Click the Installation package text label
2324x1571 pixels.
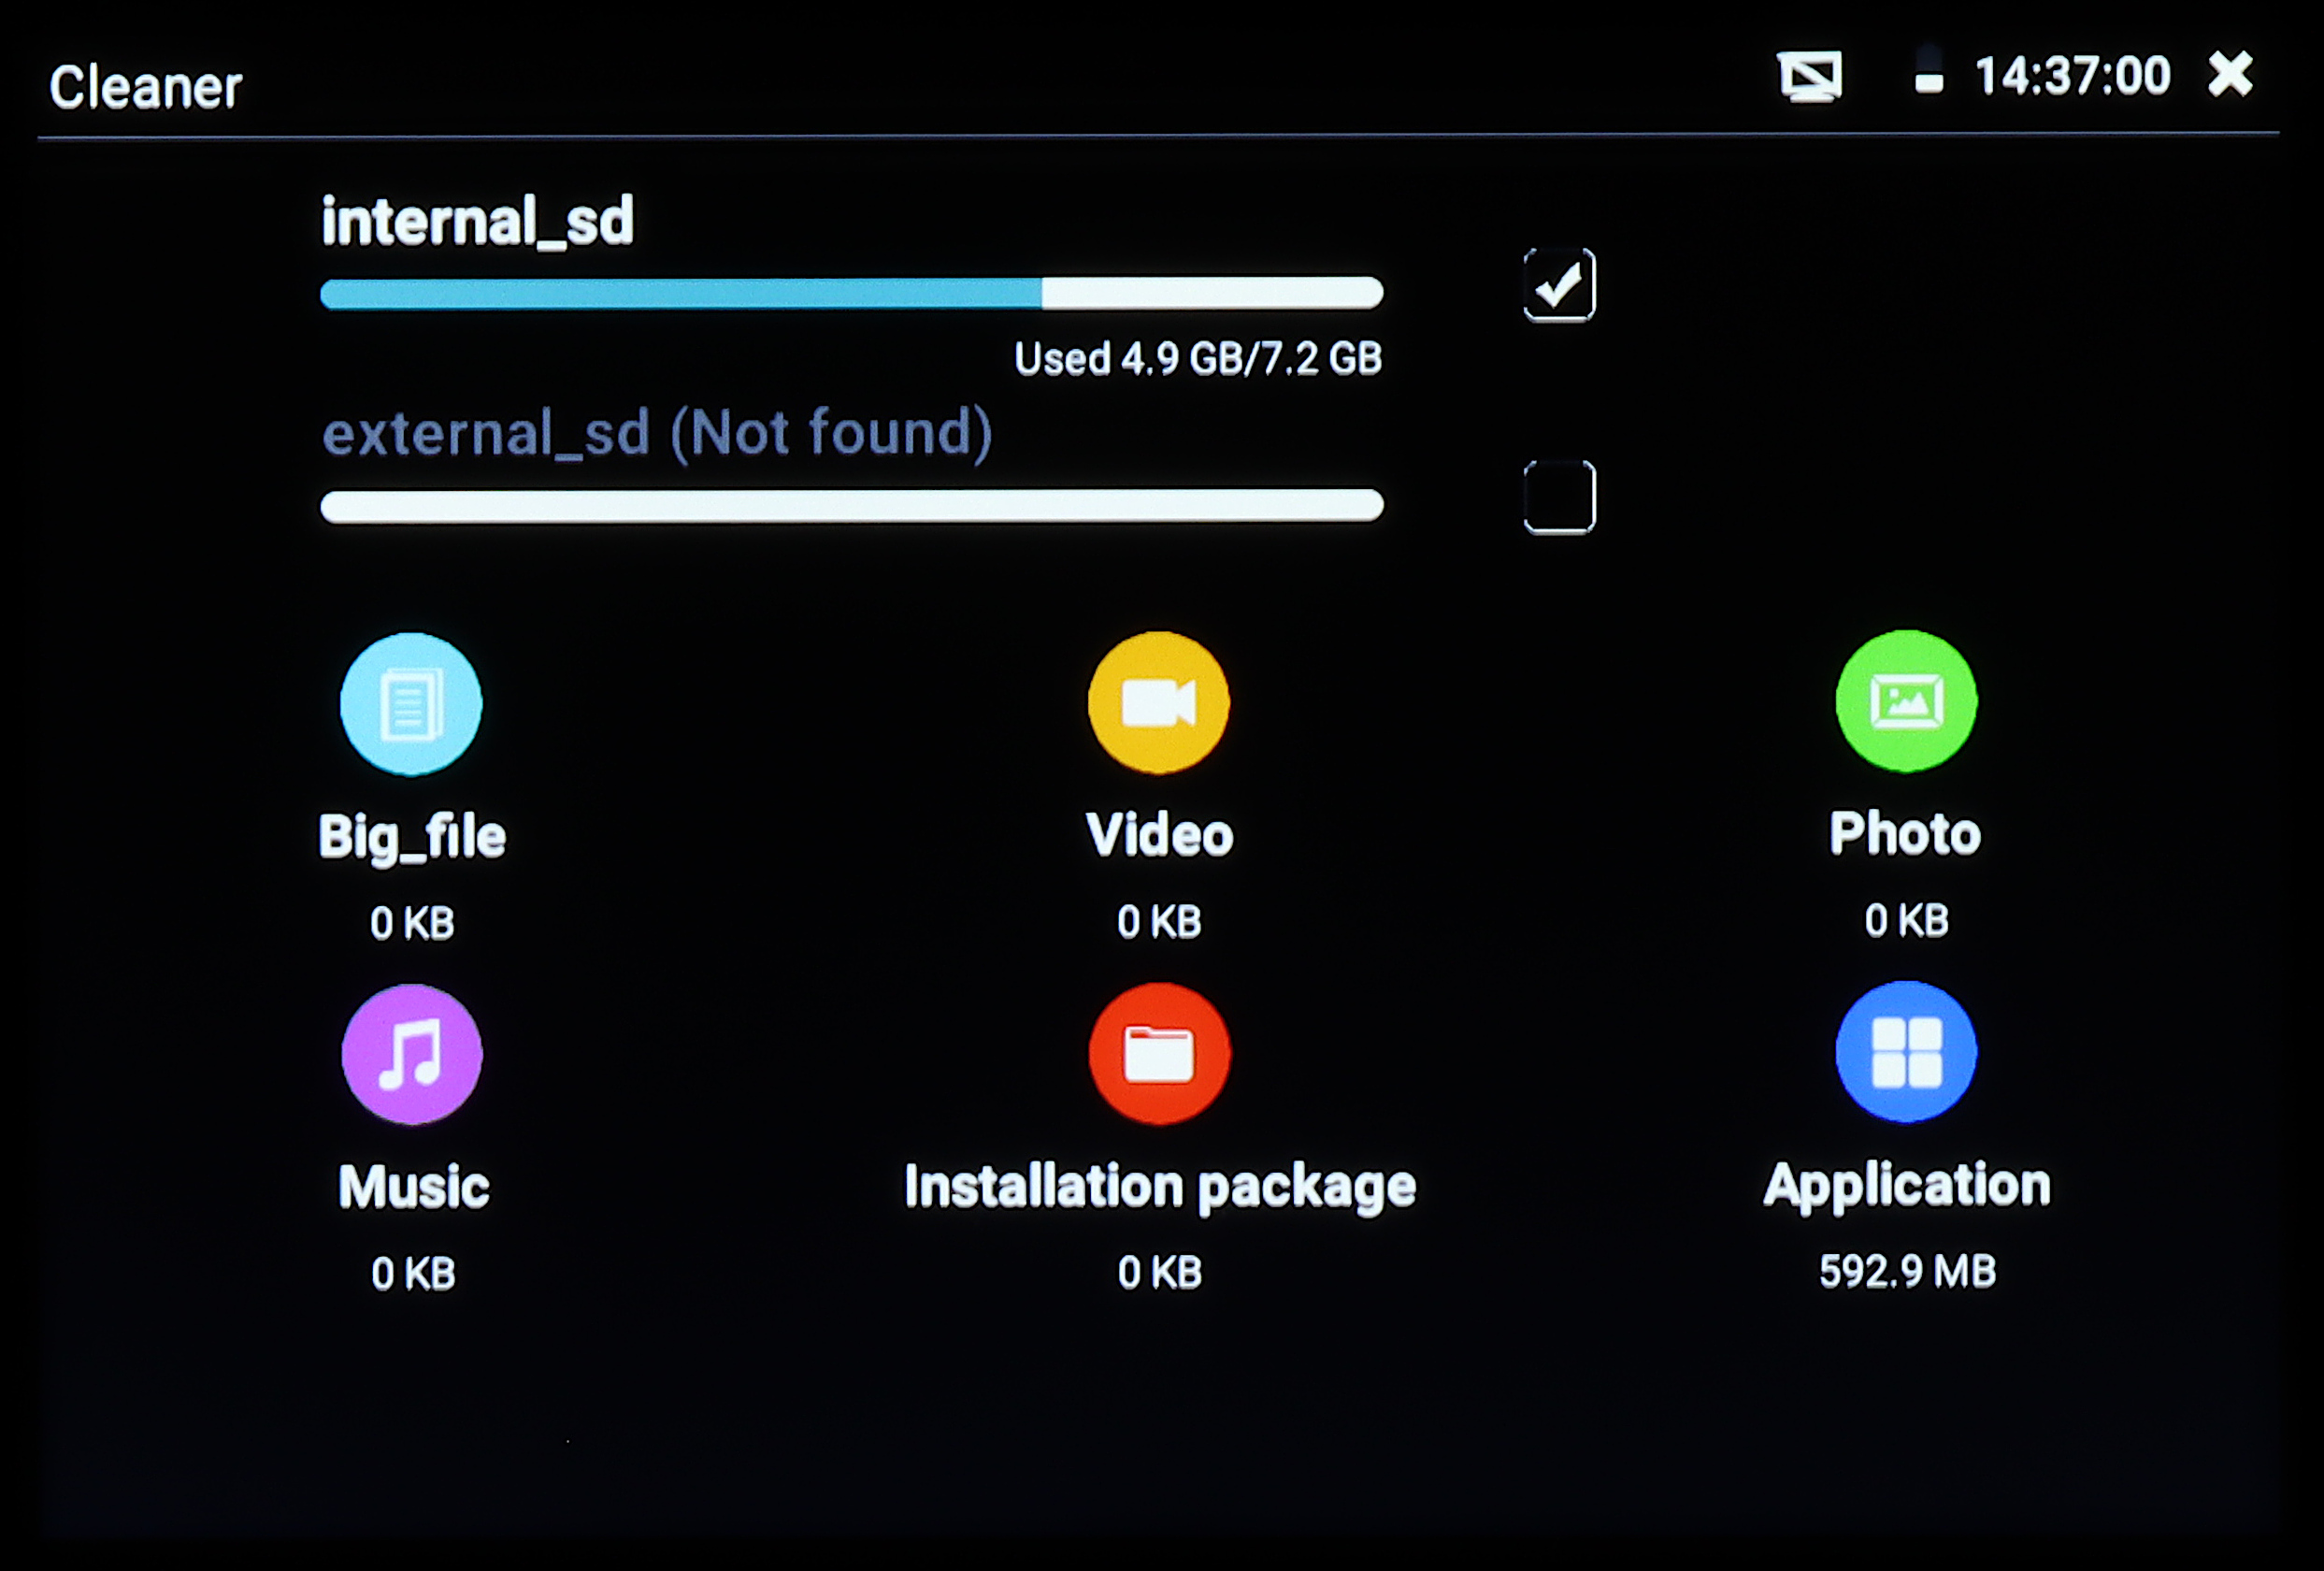1159,1187
